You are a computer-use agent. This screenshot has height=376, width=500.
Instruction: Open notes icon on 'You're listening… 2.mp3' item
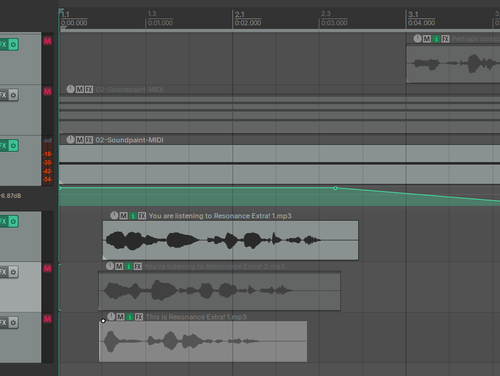coord(128,266)
